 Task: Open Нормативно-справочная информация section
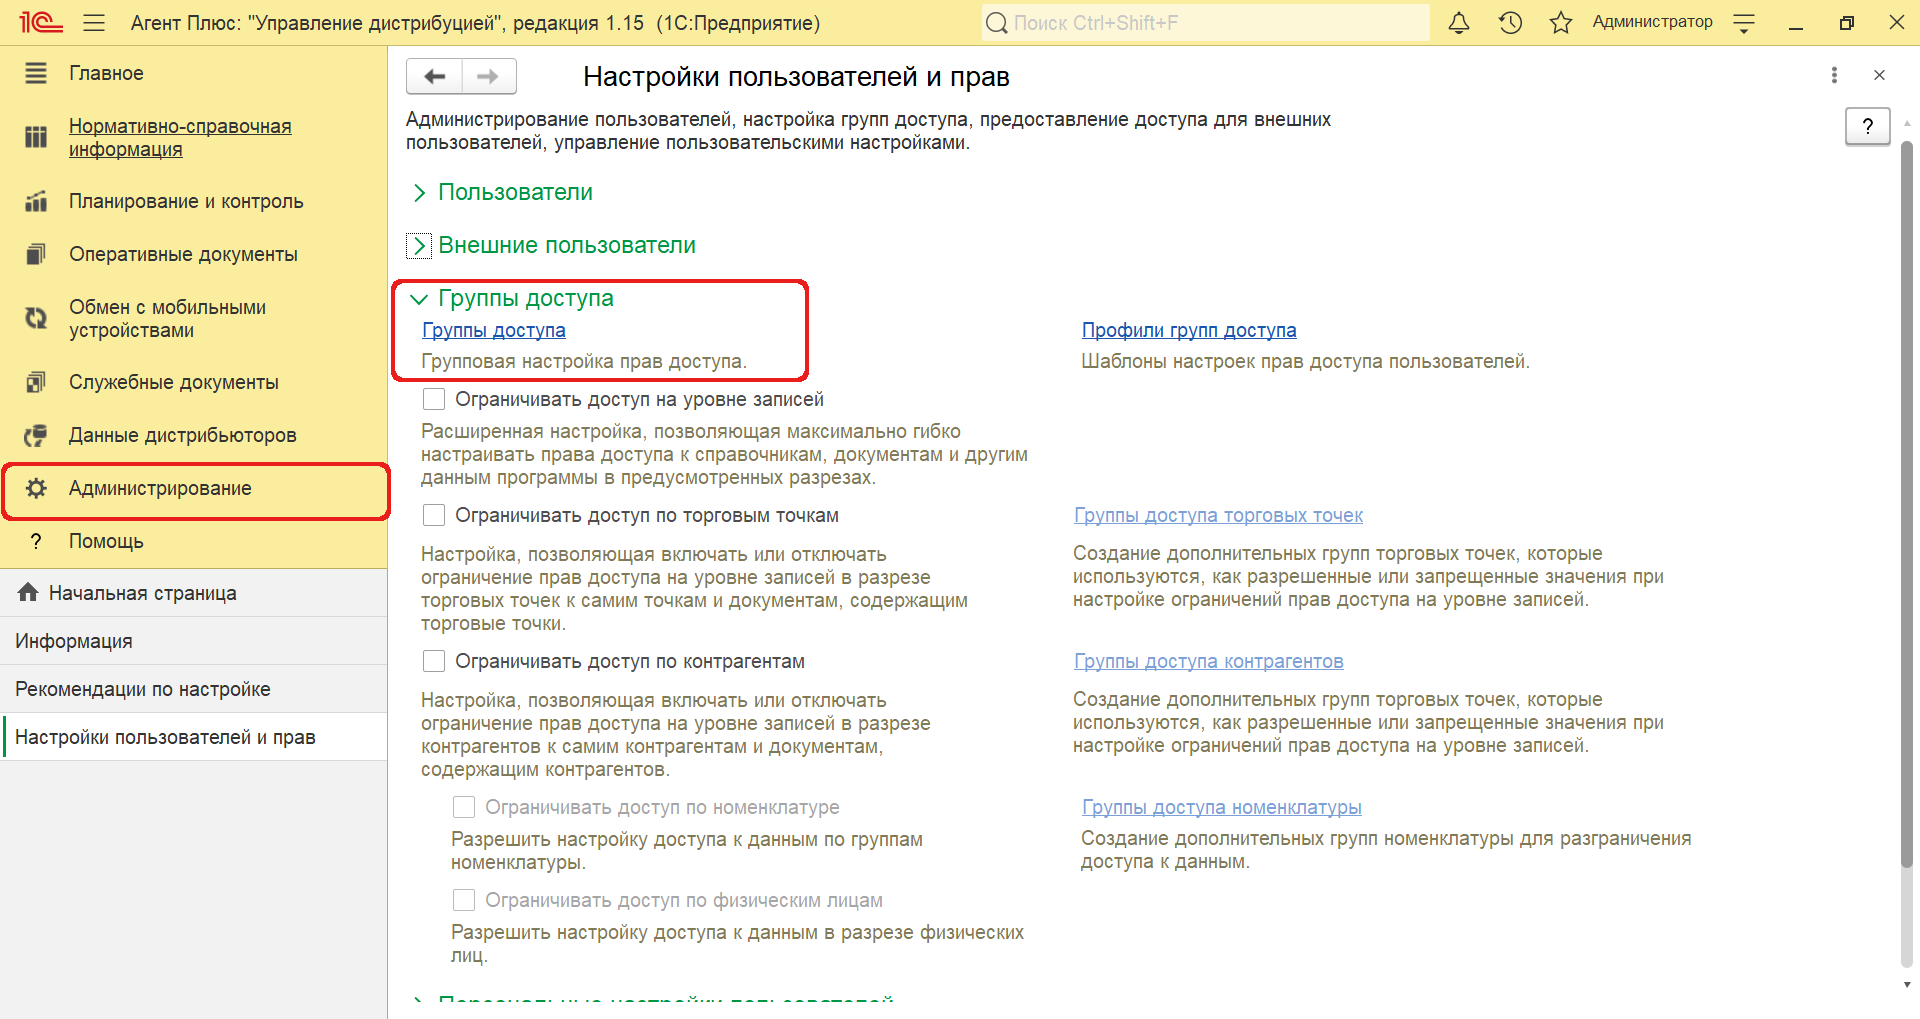point(180,137)
